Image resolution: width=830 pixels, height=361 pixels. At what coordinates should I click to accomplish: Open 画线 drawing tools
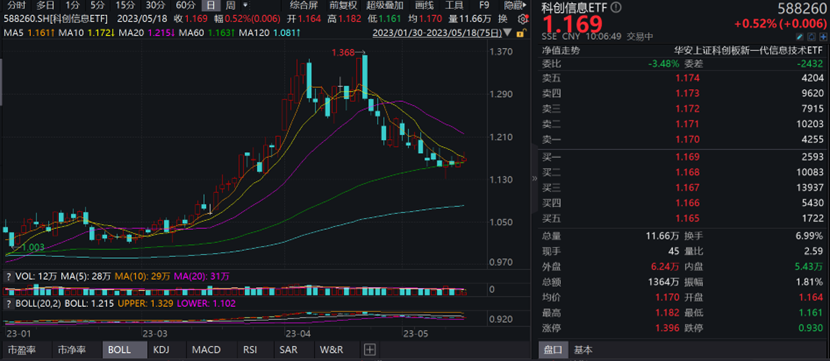[x=424, y=6]
